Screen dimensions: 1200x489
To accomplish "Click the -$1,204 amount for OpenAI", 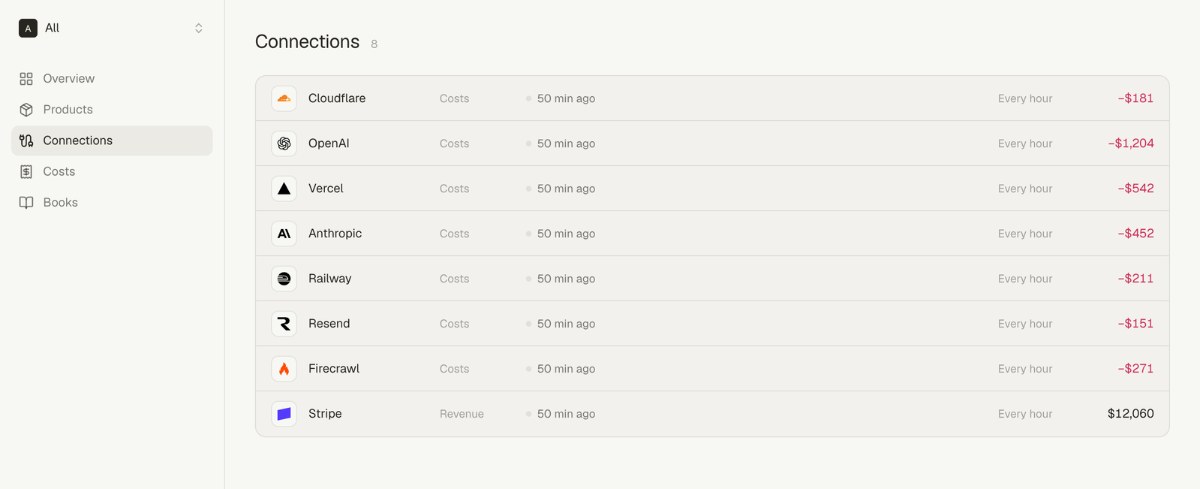I will tap(1131, 143).
